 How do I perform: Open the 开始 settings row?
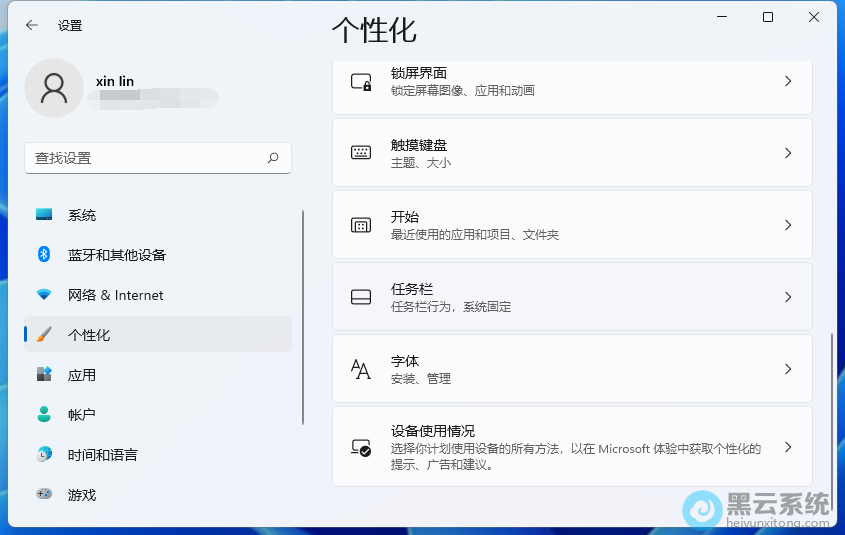point(572,225)
